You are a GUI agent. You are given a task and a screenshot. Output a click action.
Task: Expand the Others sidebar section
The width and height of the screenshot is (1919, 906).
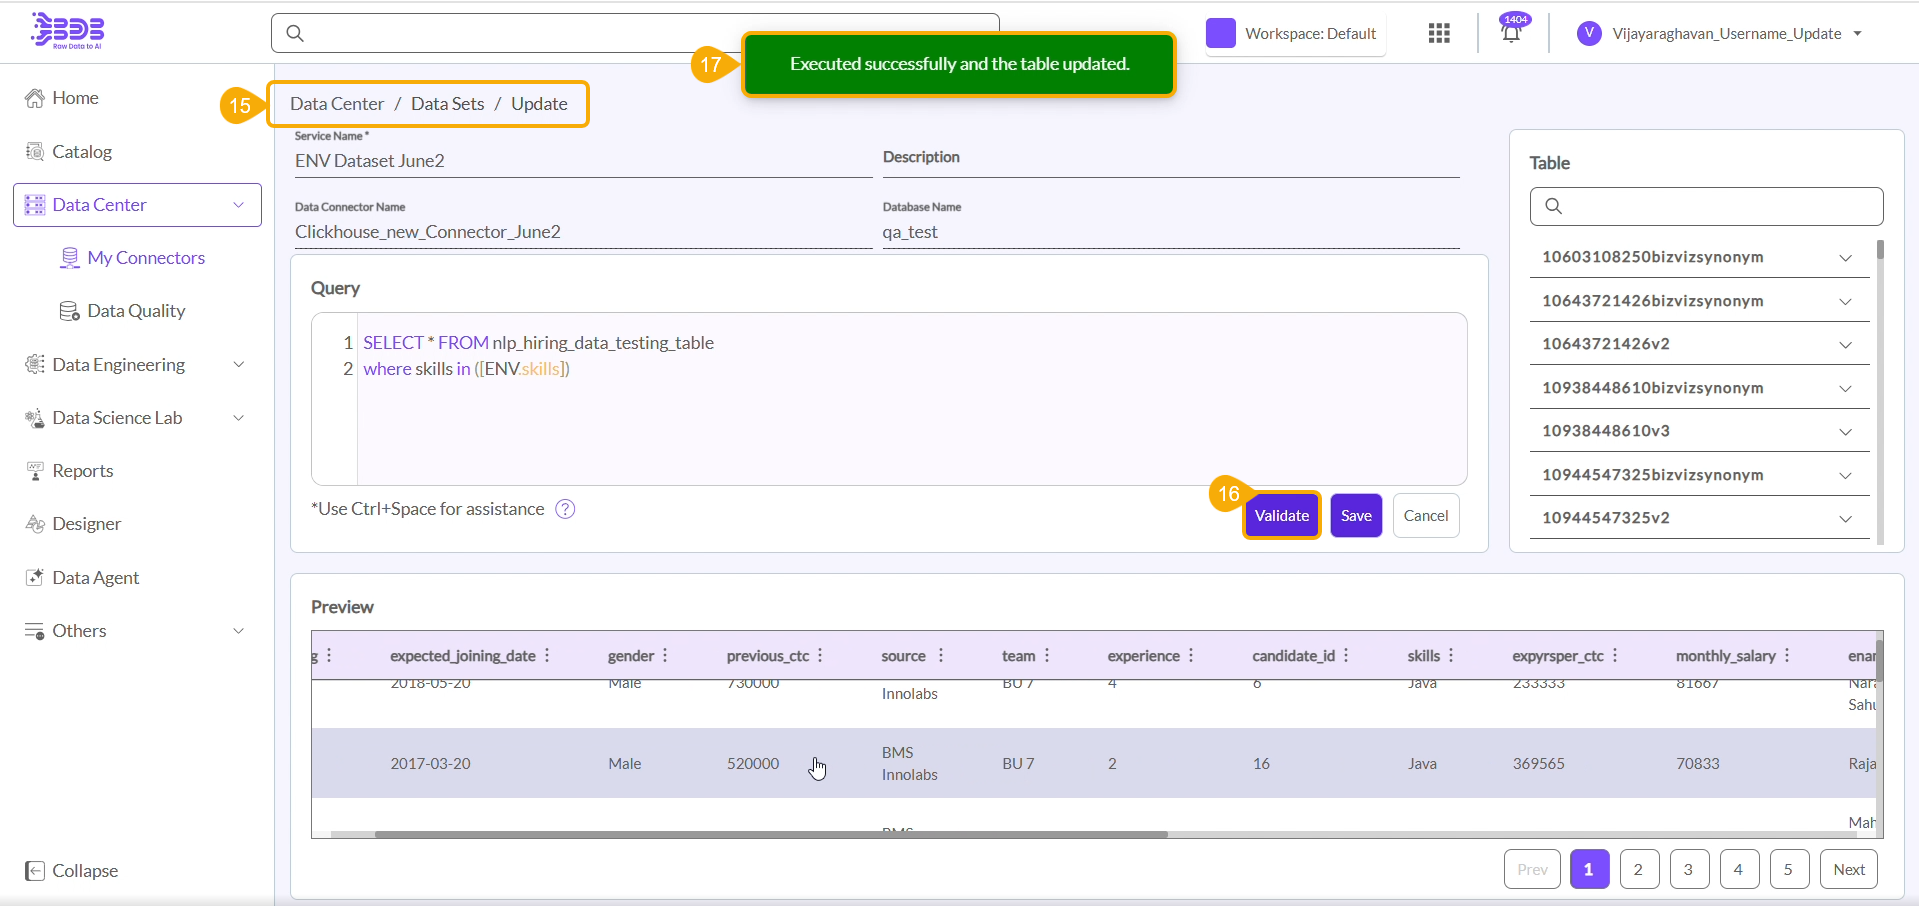(238, 631)
